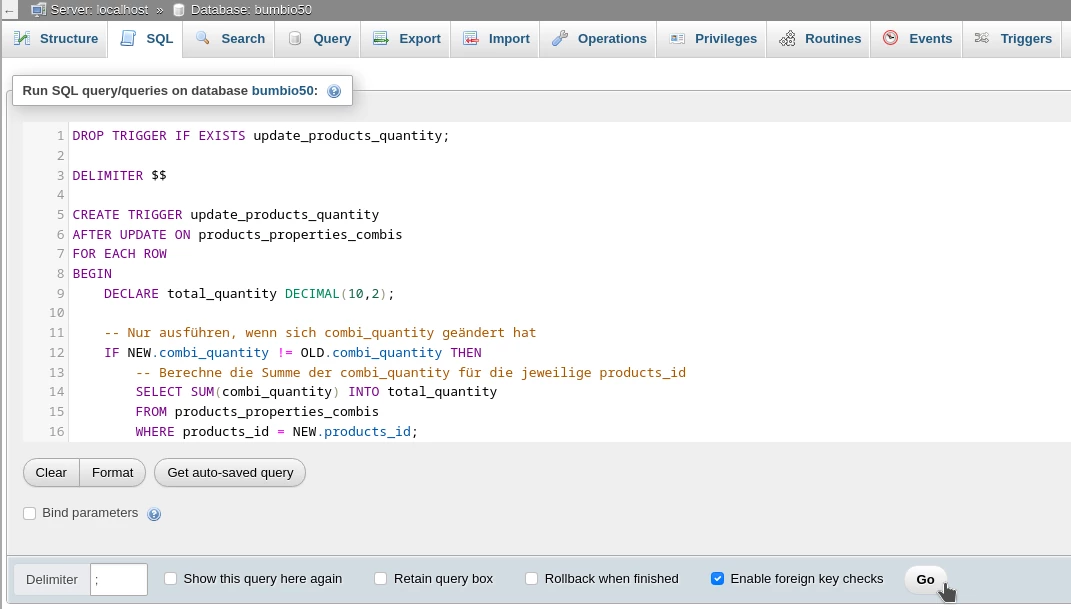Screen dimensions: 1071x609
Task: Enable Bind parameters checkbox
Action: [29, 513]
